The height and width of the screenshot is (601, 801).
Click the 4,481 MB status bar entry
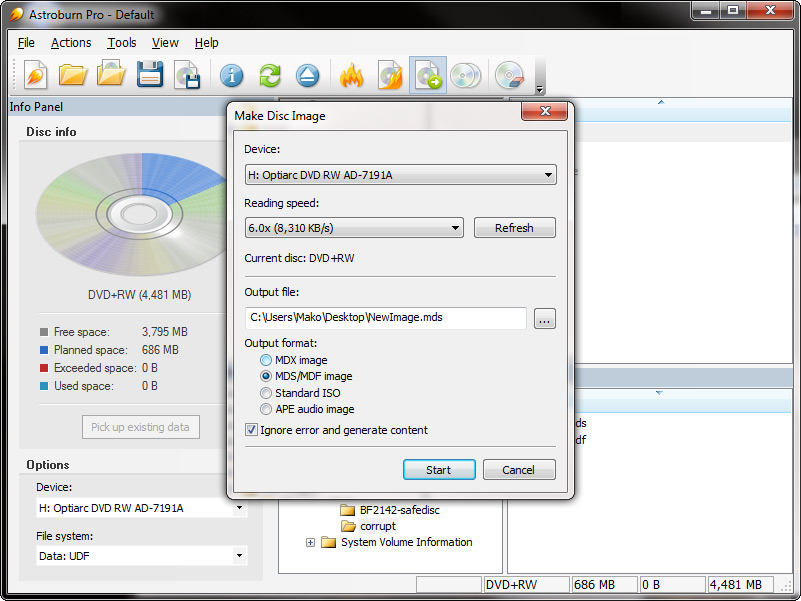point(740,585)
